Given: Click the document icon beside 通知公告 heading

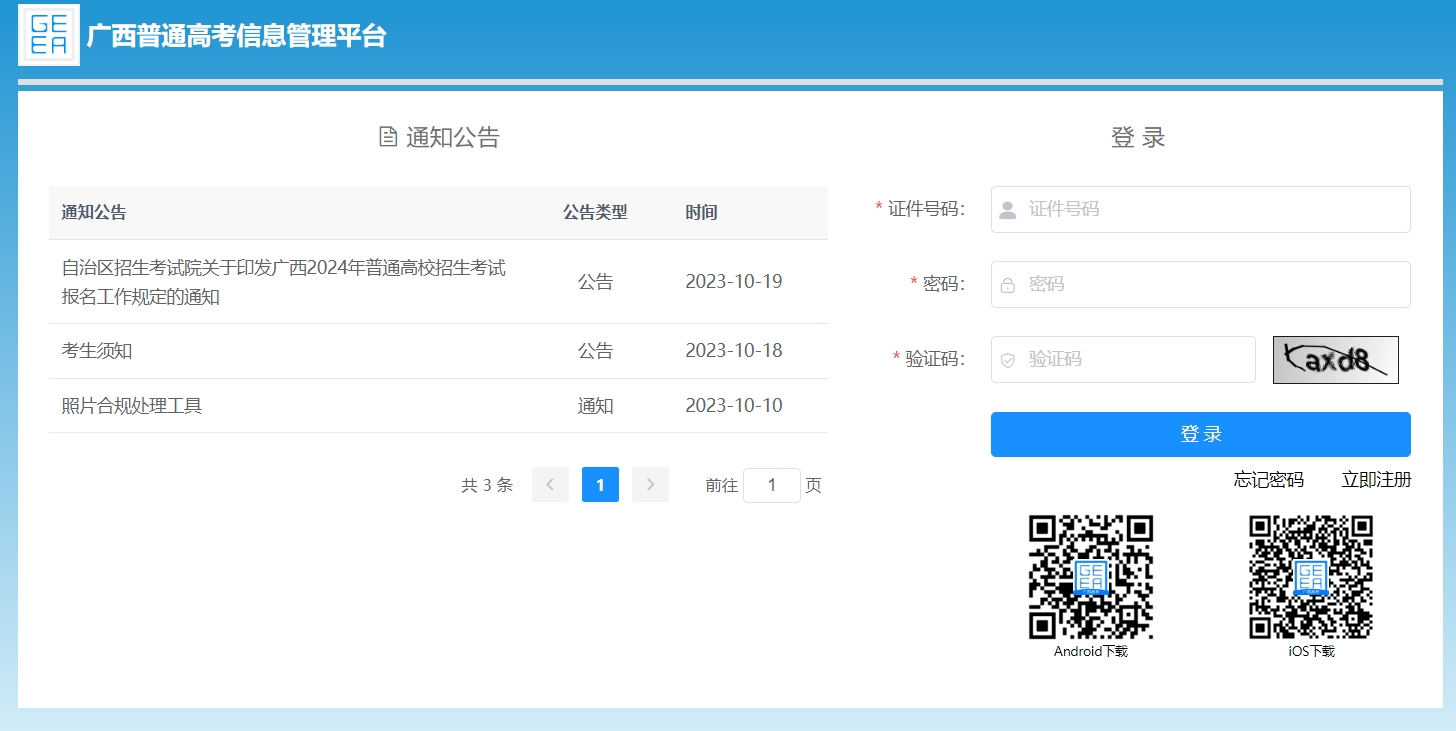Looking at the screenshot, I should 388,137.
